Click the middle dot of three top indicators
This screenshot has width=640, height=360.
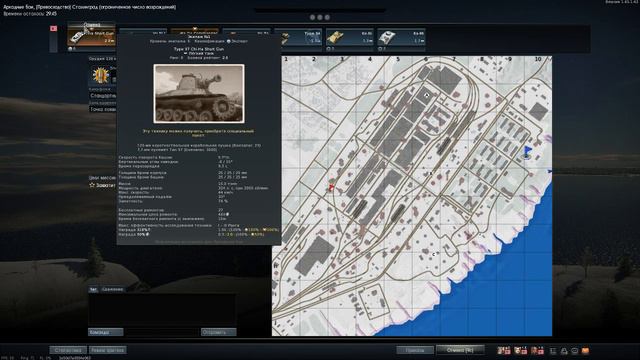point(320,17)
